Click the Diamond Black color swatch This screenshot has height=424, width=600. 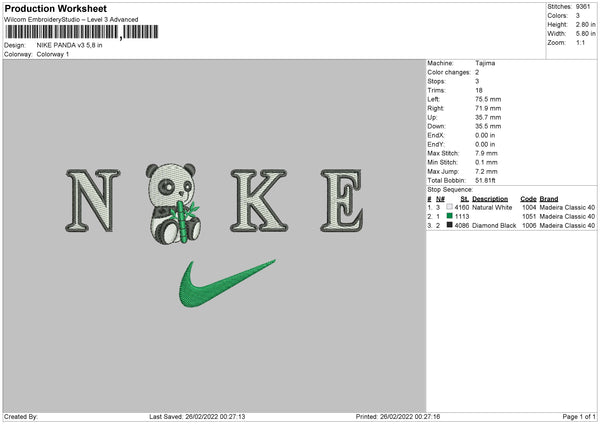point(449,225)
